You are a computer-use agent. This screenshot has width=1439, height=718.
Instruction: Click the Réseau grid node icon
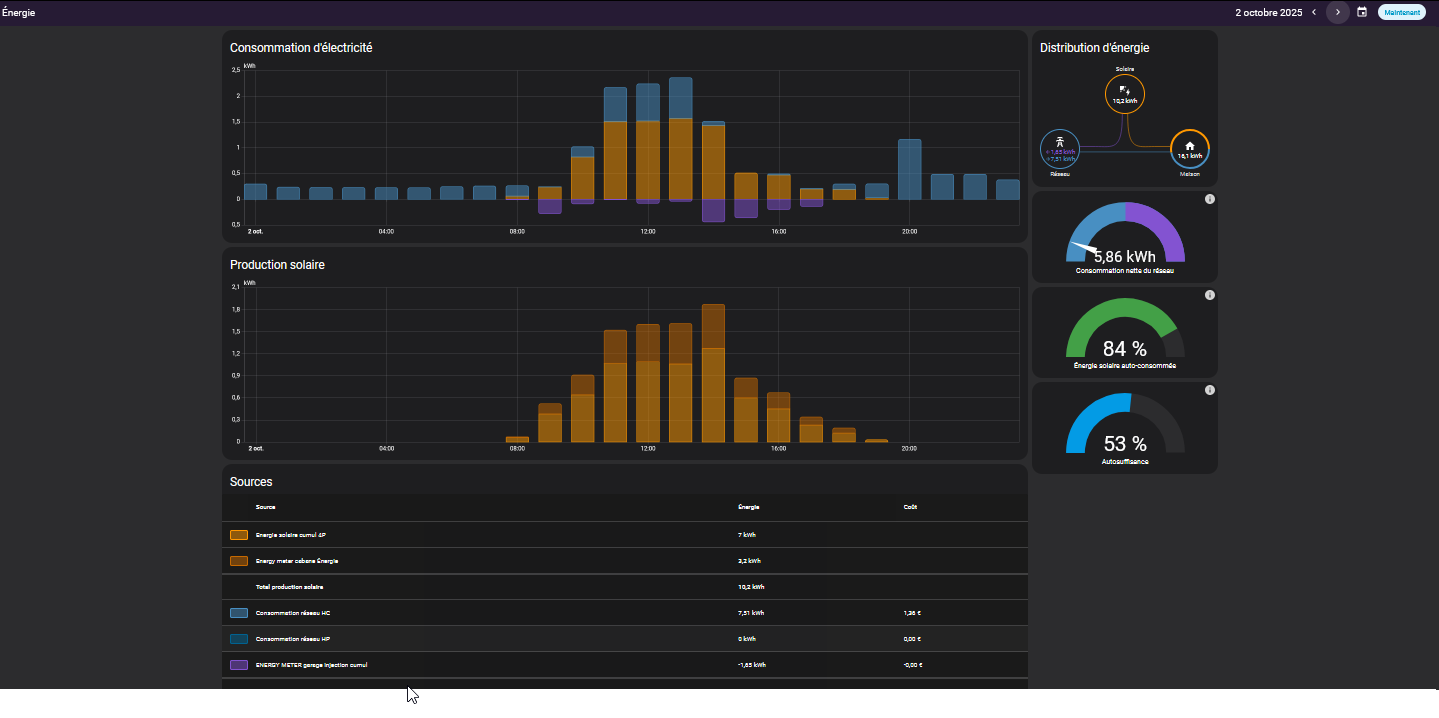tap(1059, 149)
